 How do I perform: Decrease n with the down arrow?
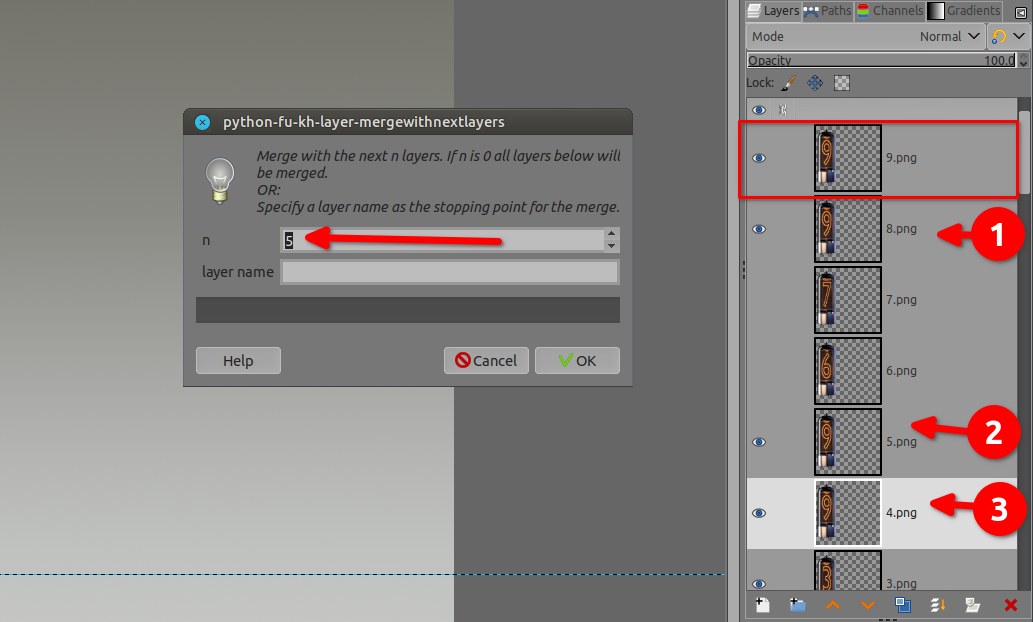pos(611,246)
